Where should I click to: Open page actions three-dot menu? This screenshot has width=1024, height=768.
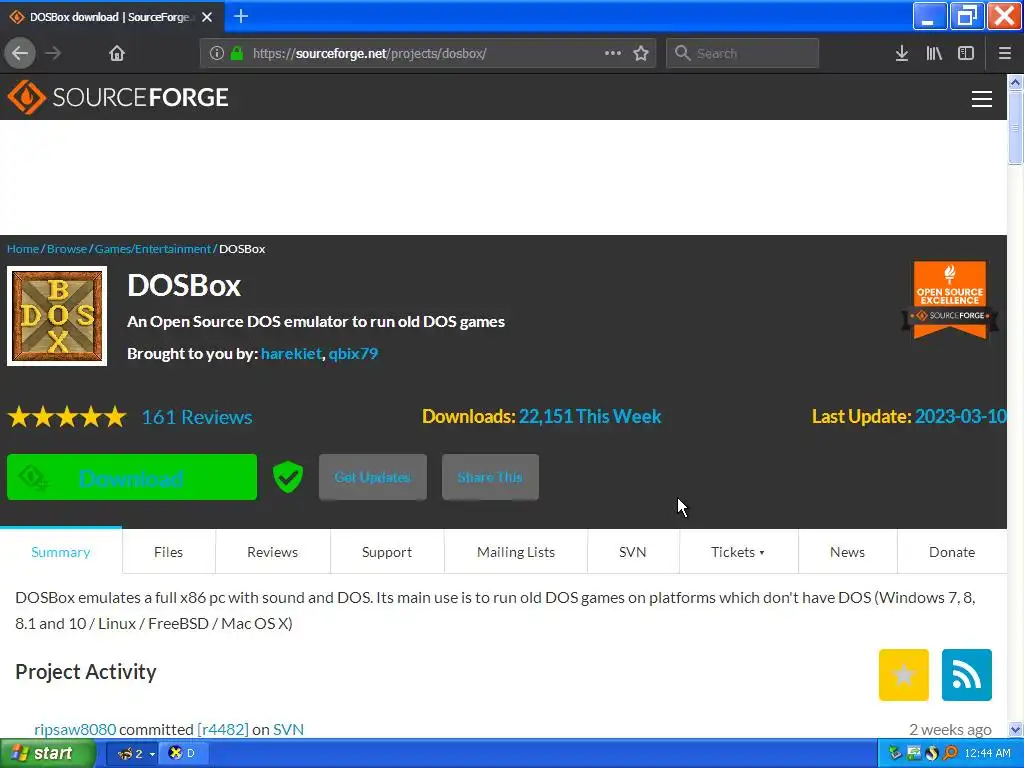tap(613, 53)
